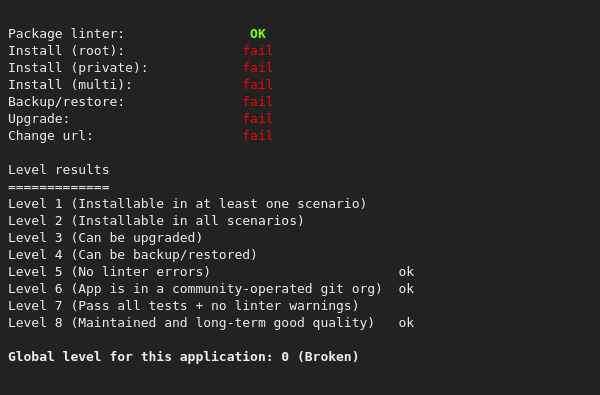Click the Level 3 Can be upgraded line

(105, 238)
